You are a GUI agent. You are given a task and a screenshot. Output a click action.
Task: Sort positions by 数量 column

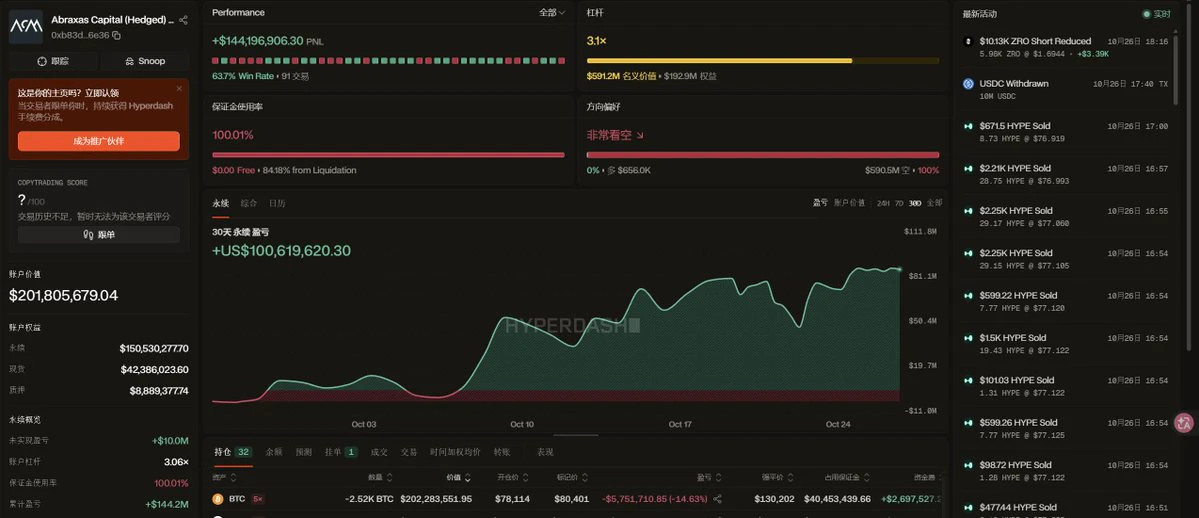tap(380, 477)
